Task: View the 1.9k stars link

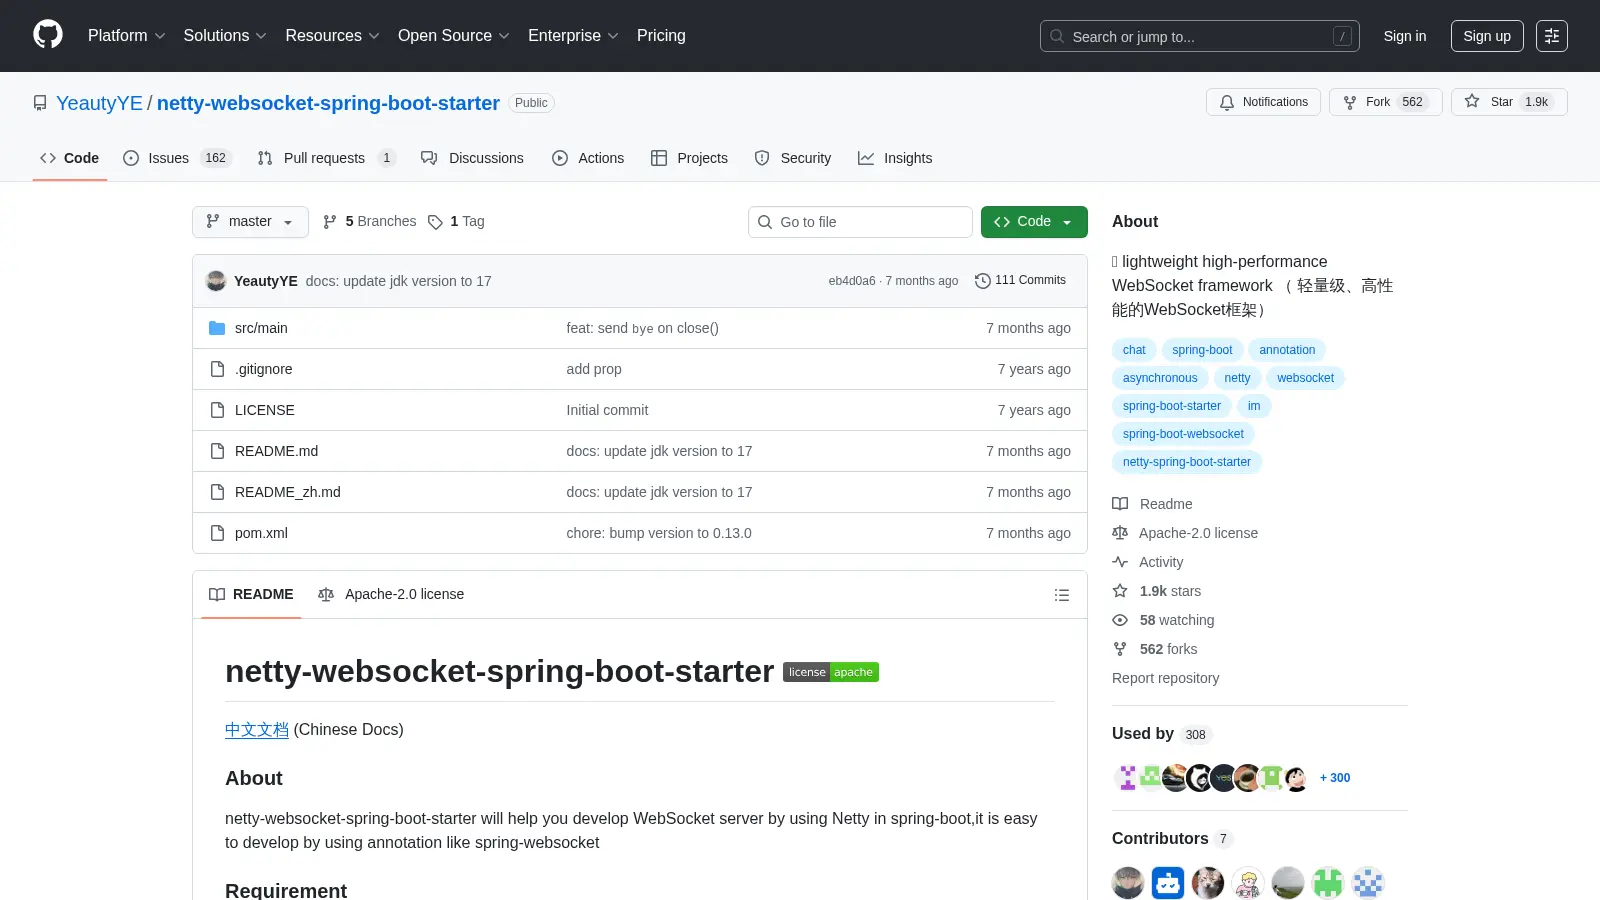Action: coord(1157,591)
